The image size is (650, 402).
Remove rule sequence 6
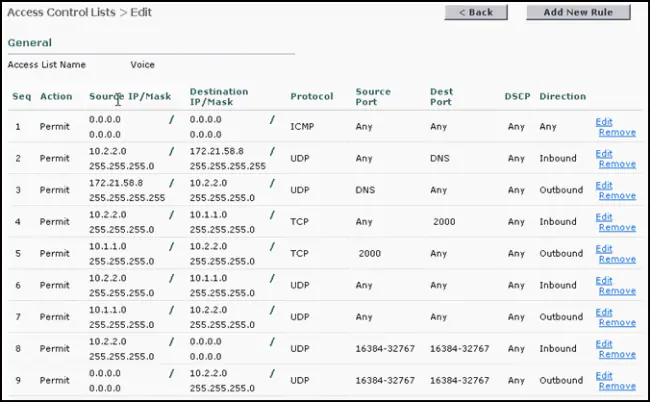[x=617, y=291]
